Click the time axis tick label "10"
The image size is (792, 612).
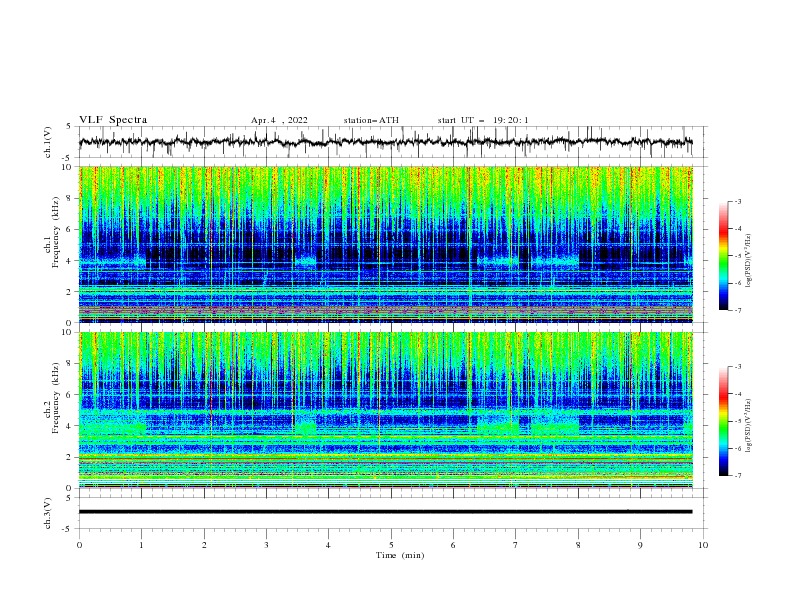(703, 545)
